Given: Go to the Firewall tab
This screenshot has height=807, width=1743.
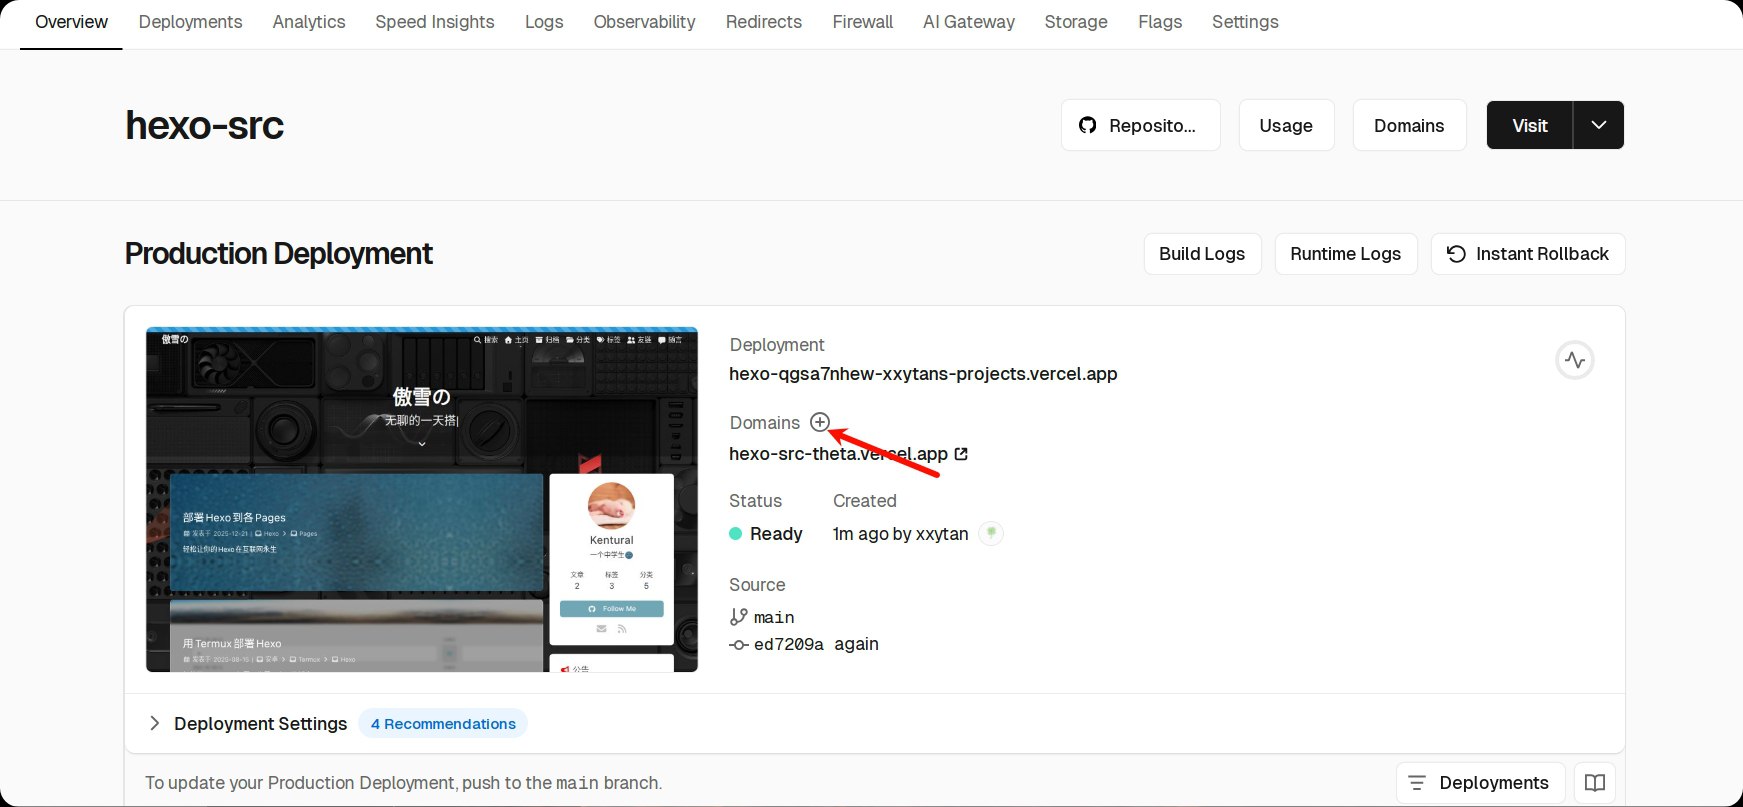Looking at the screenshot, I should pos(862,22).
